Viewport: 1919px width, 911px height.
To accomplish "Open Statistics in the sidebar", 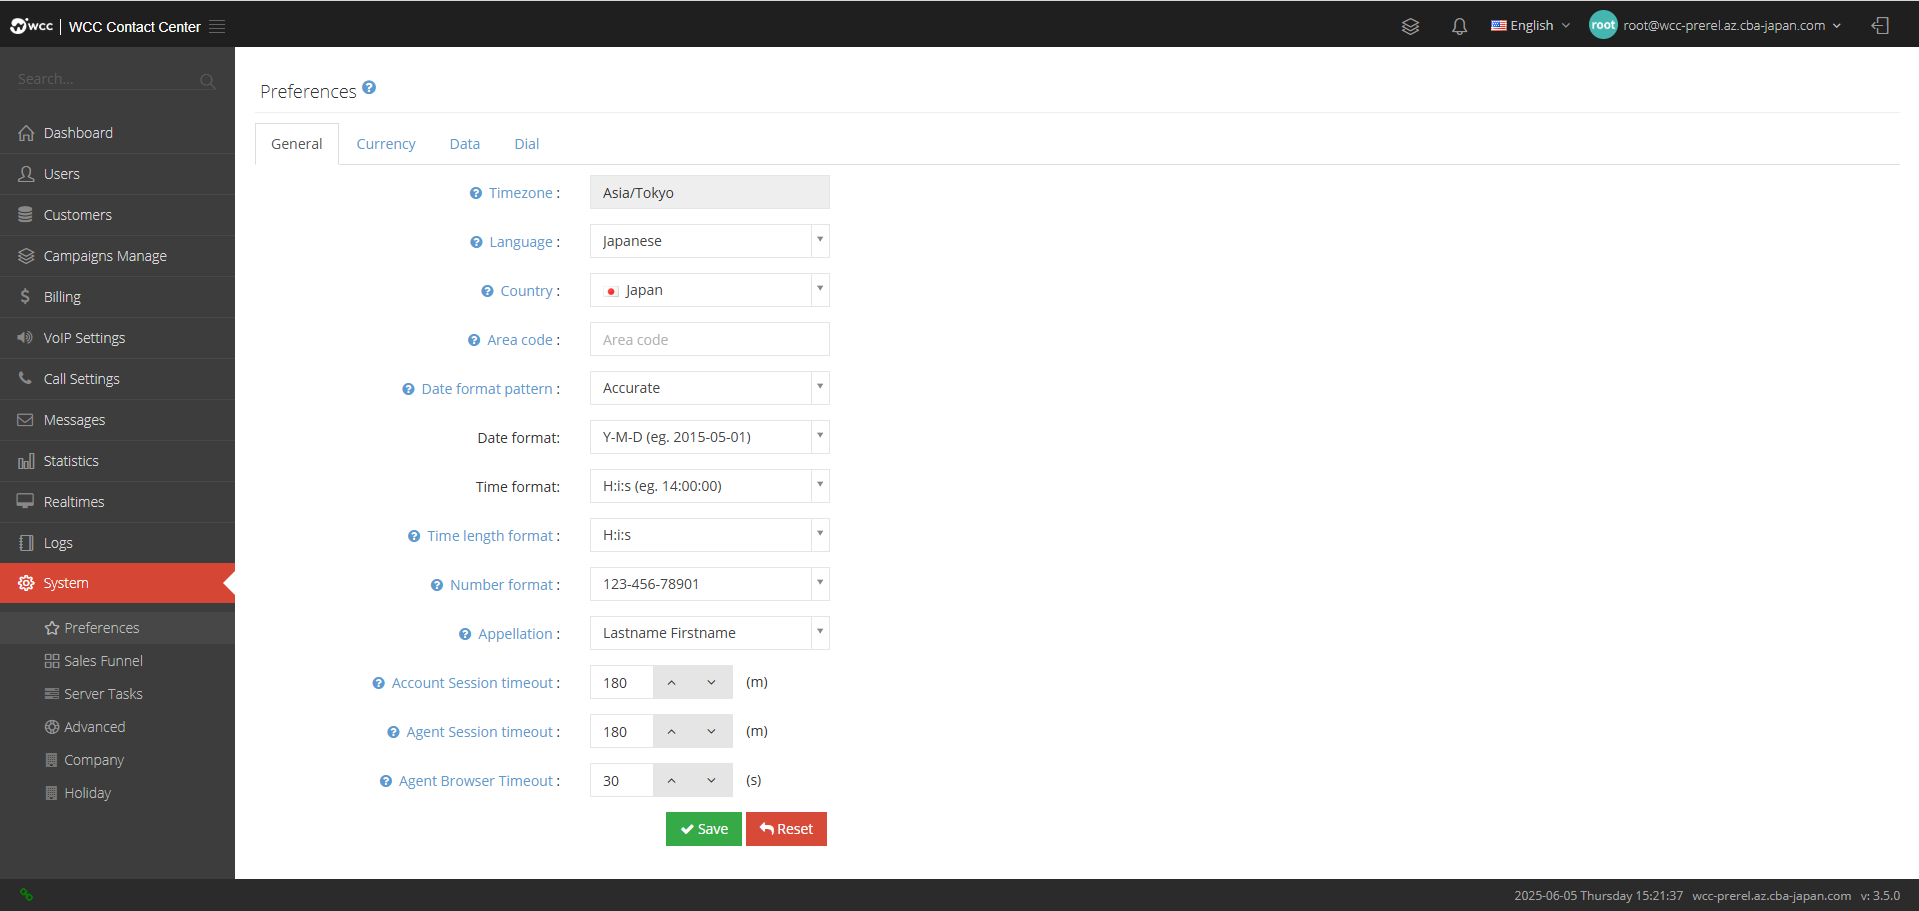I will 117,461.
